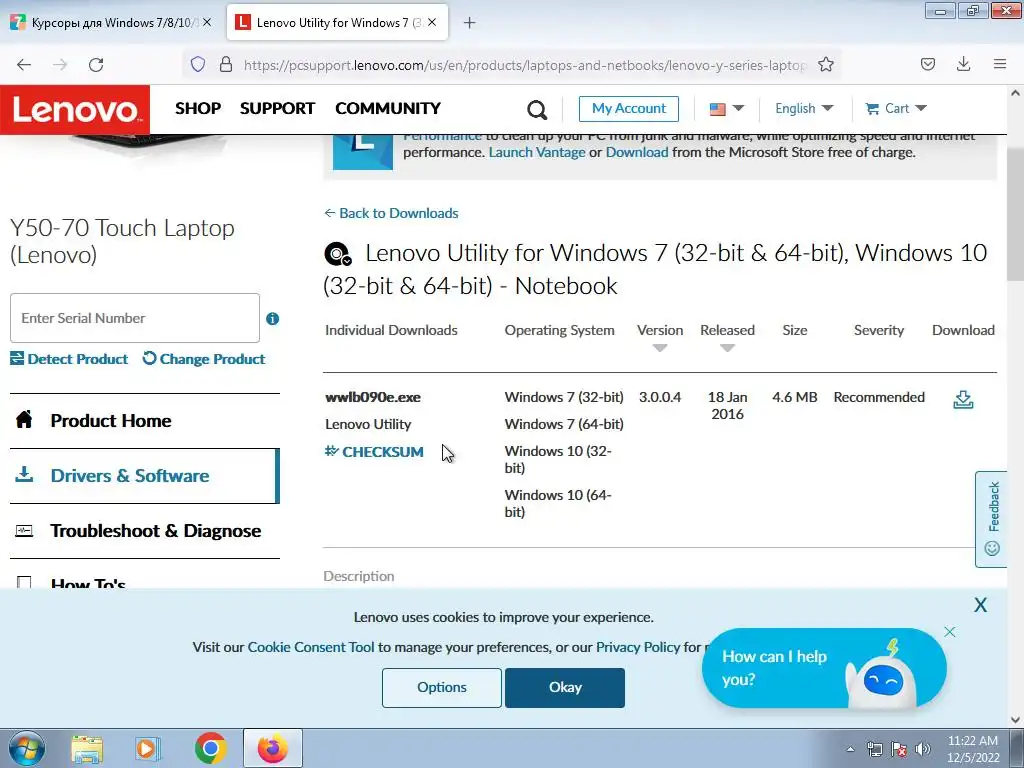Bookmark this page with the star

coord(826,64)
